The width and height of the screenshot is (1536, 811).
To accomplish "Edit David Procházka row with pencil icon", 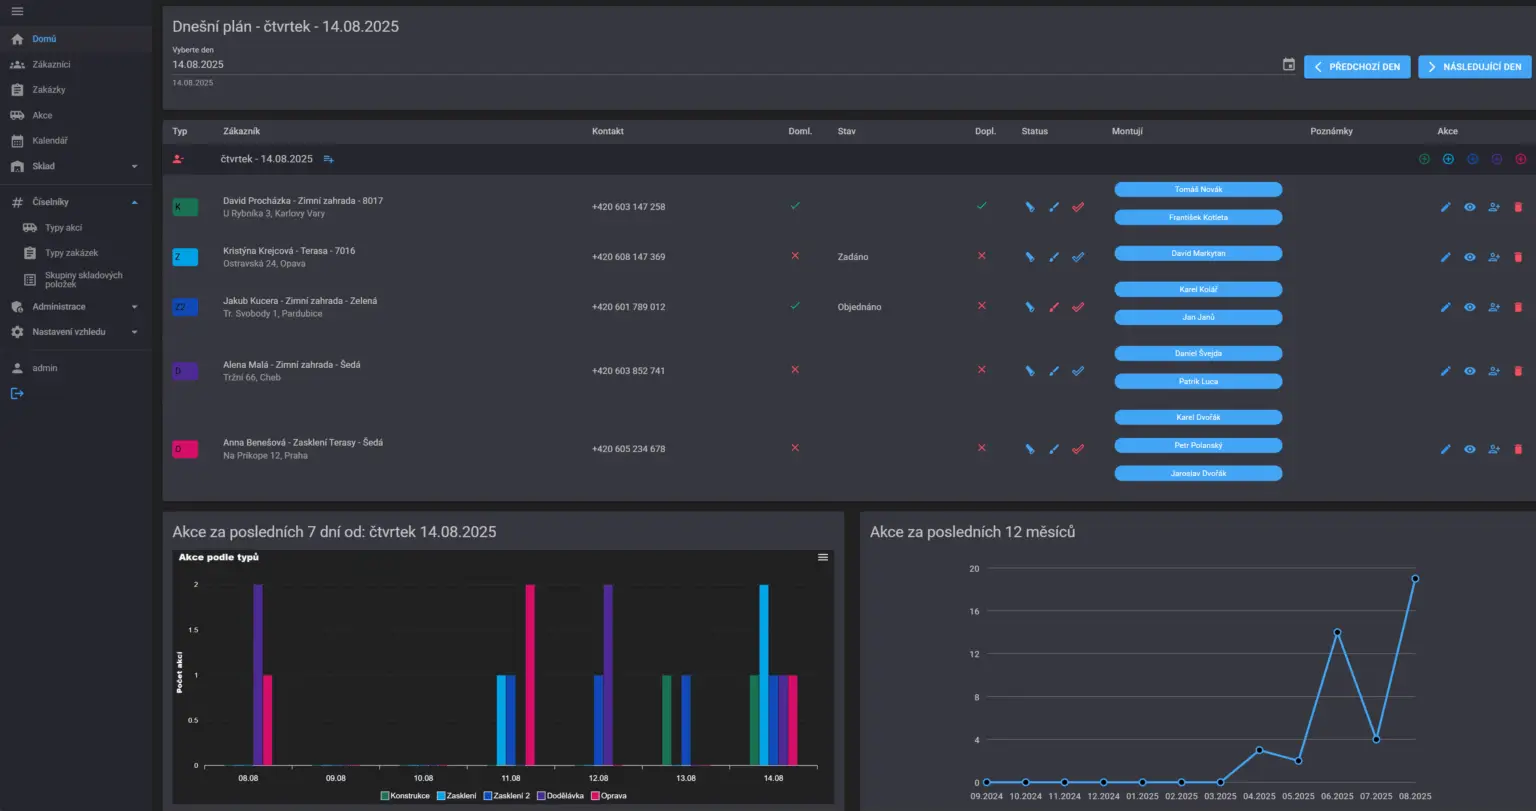I will point(1445,207).
